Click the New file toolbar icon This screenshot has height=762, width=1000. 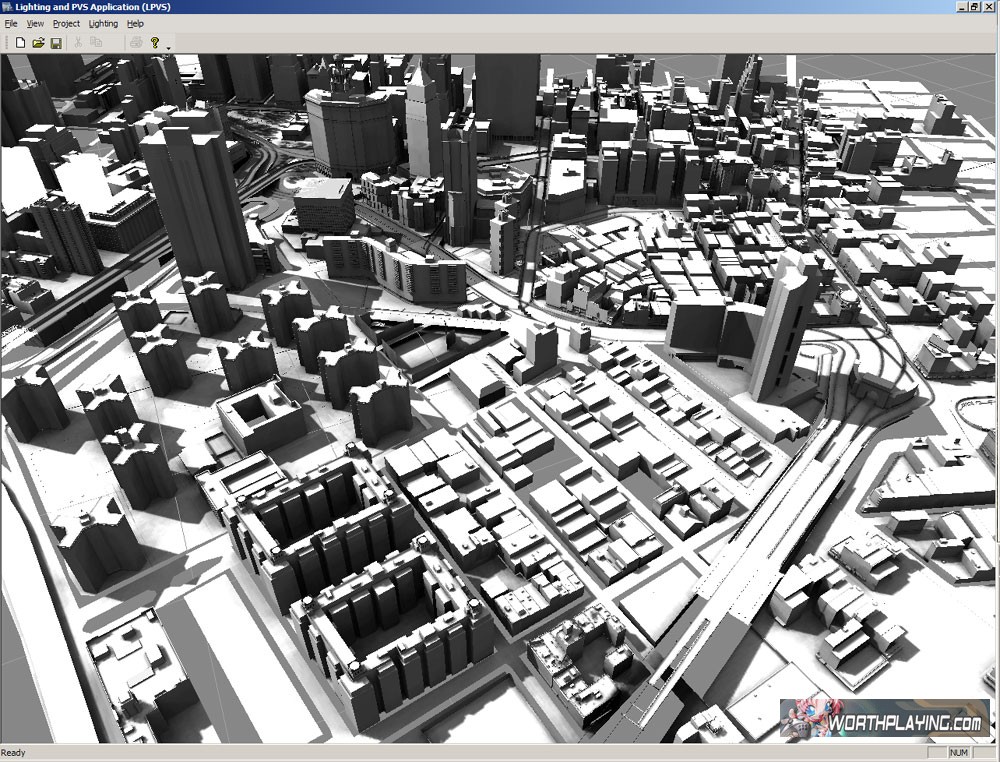20,42
